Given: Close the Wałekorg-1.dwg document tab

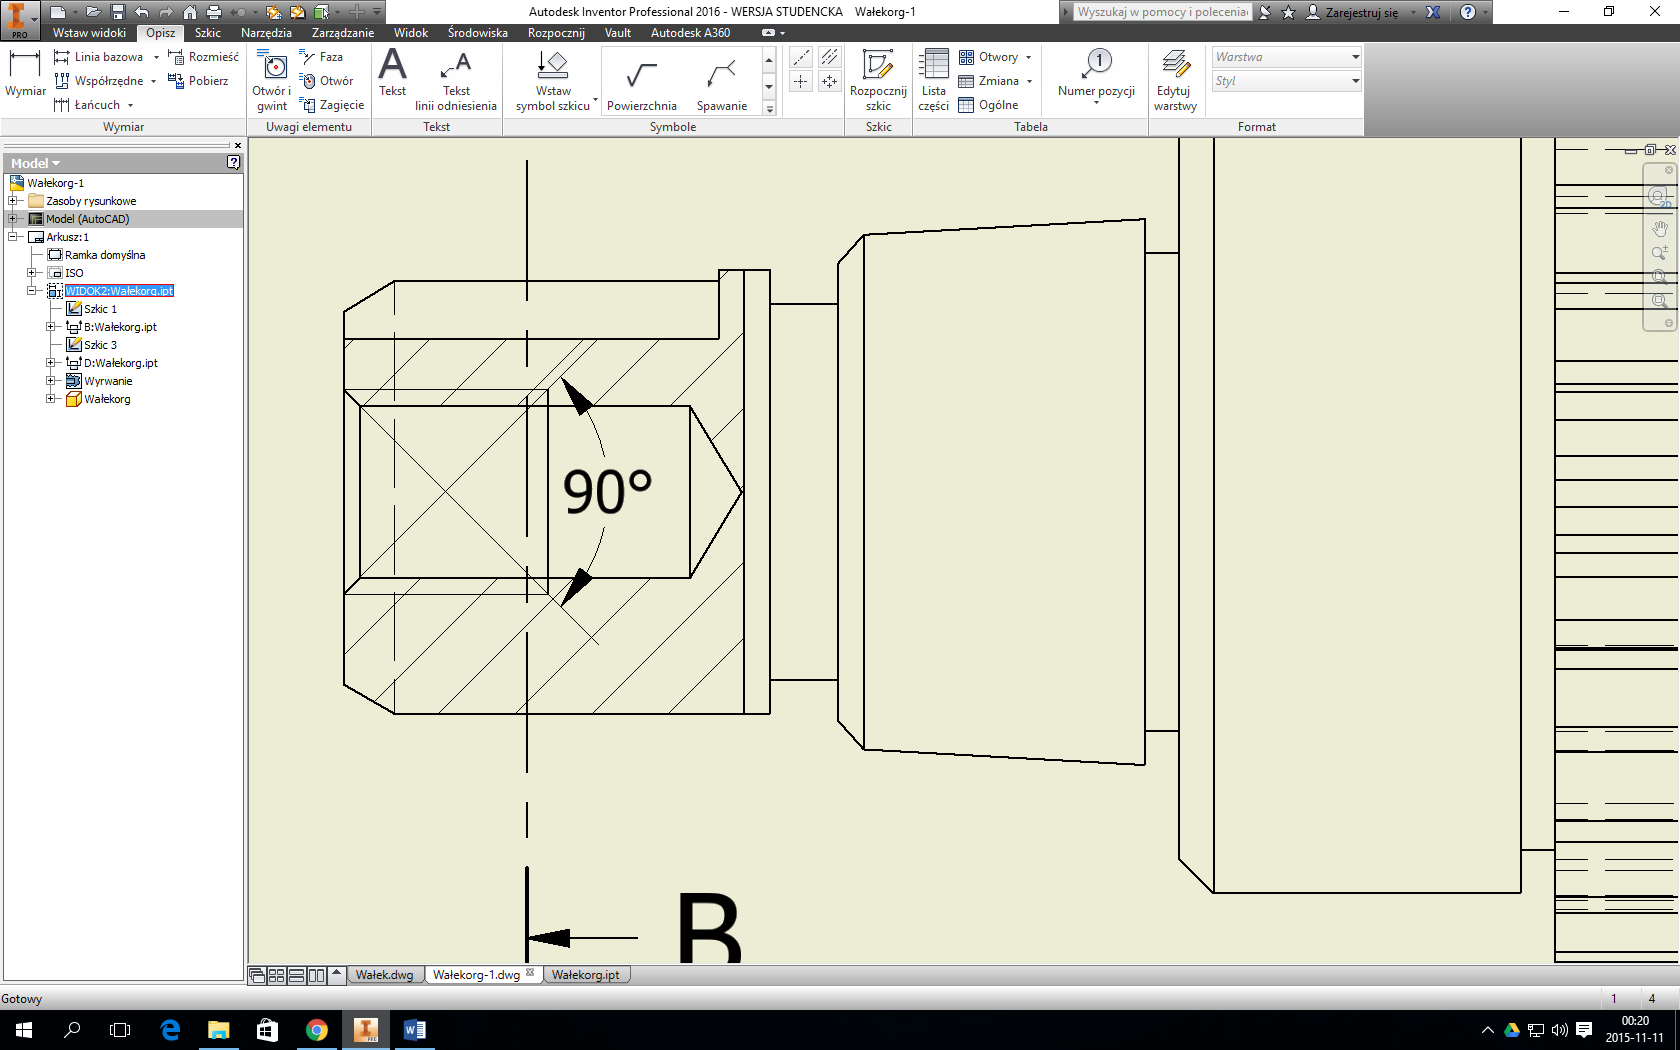Looking at the screenshot, I should (530, 973).
